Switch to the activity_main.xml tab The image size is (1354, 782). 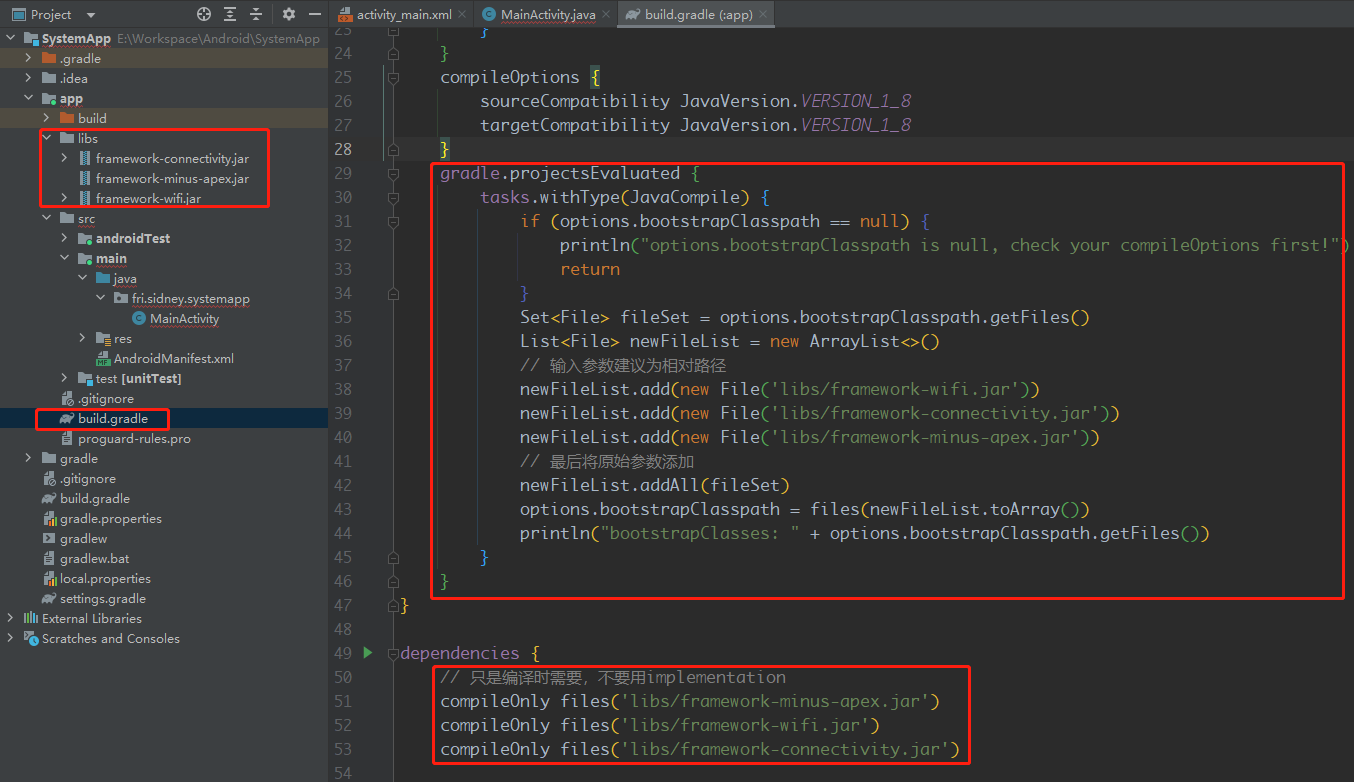[x=403, y=15]
